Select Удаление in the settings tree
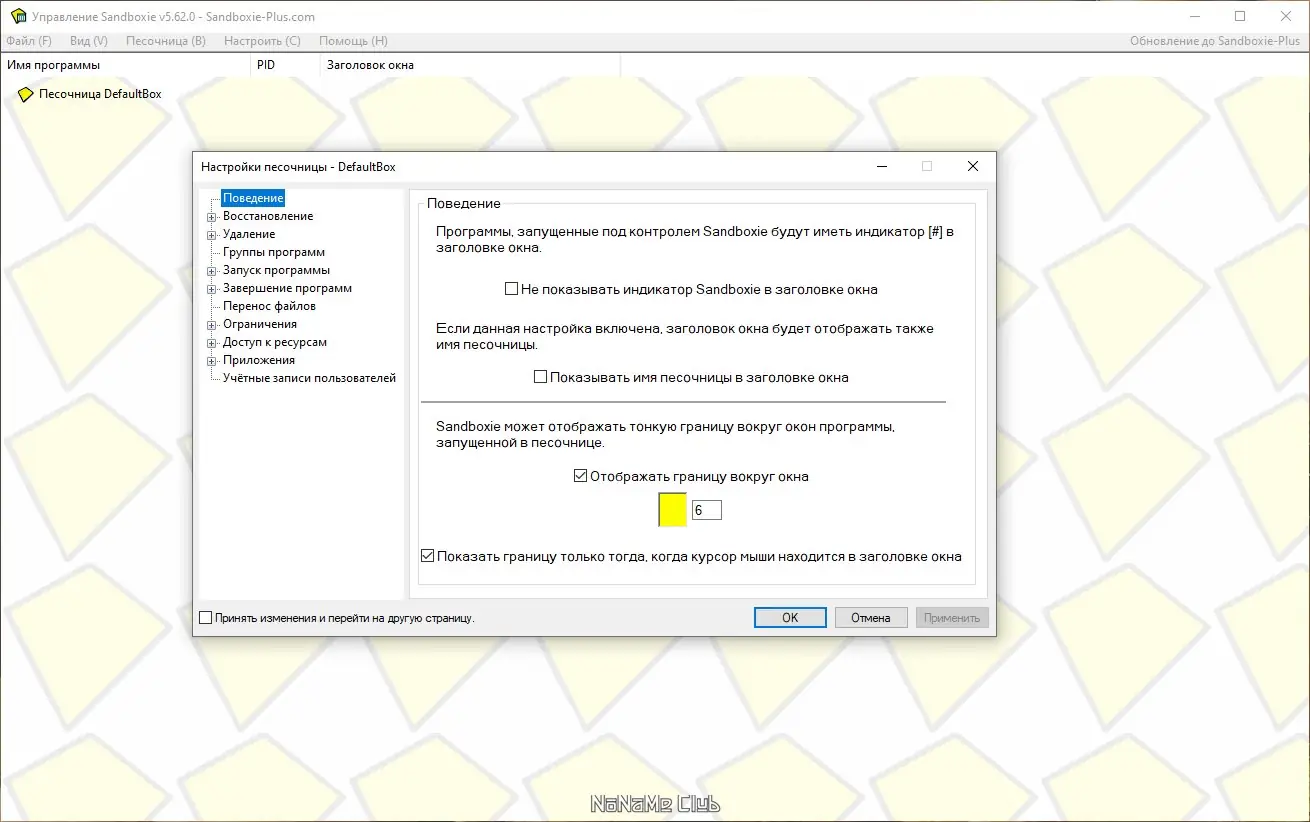This screenshot has width=1310, height=822. point(249,234)
